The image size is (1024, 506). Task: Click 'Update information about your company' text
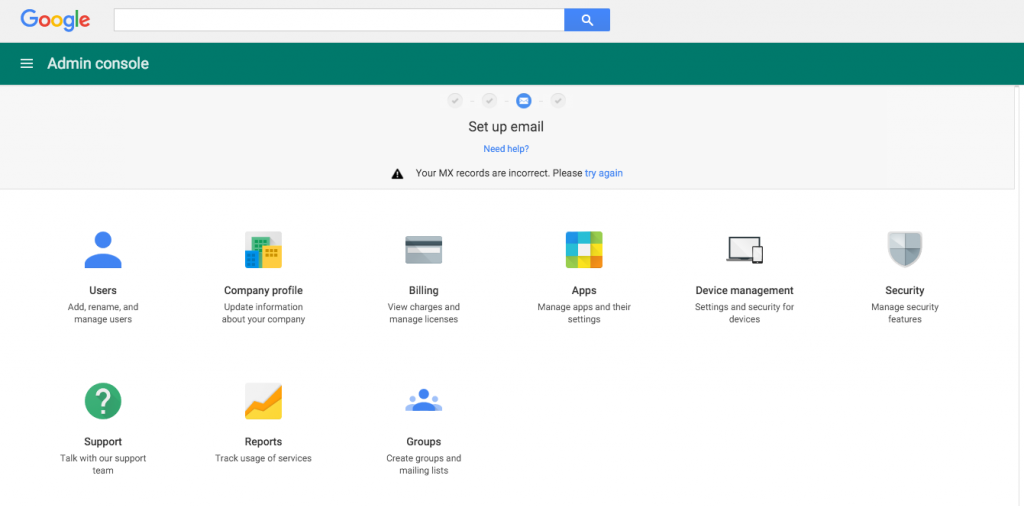[263, 313]
